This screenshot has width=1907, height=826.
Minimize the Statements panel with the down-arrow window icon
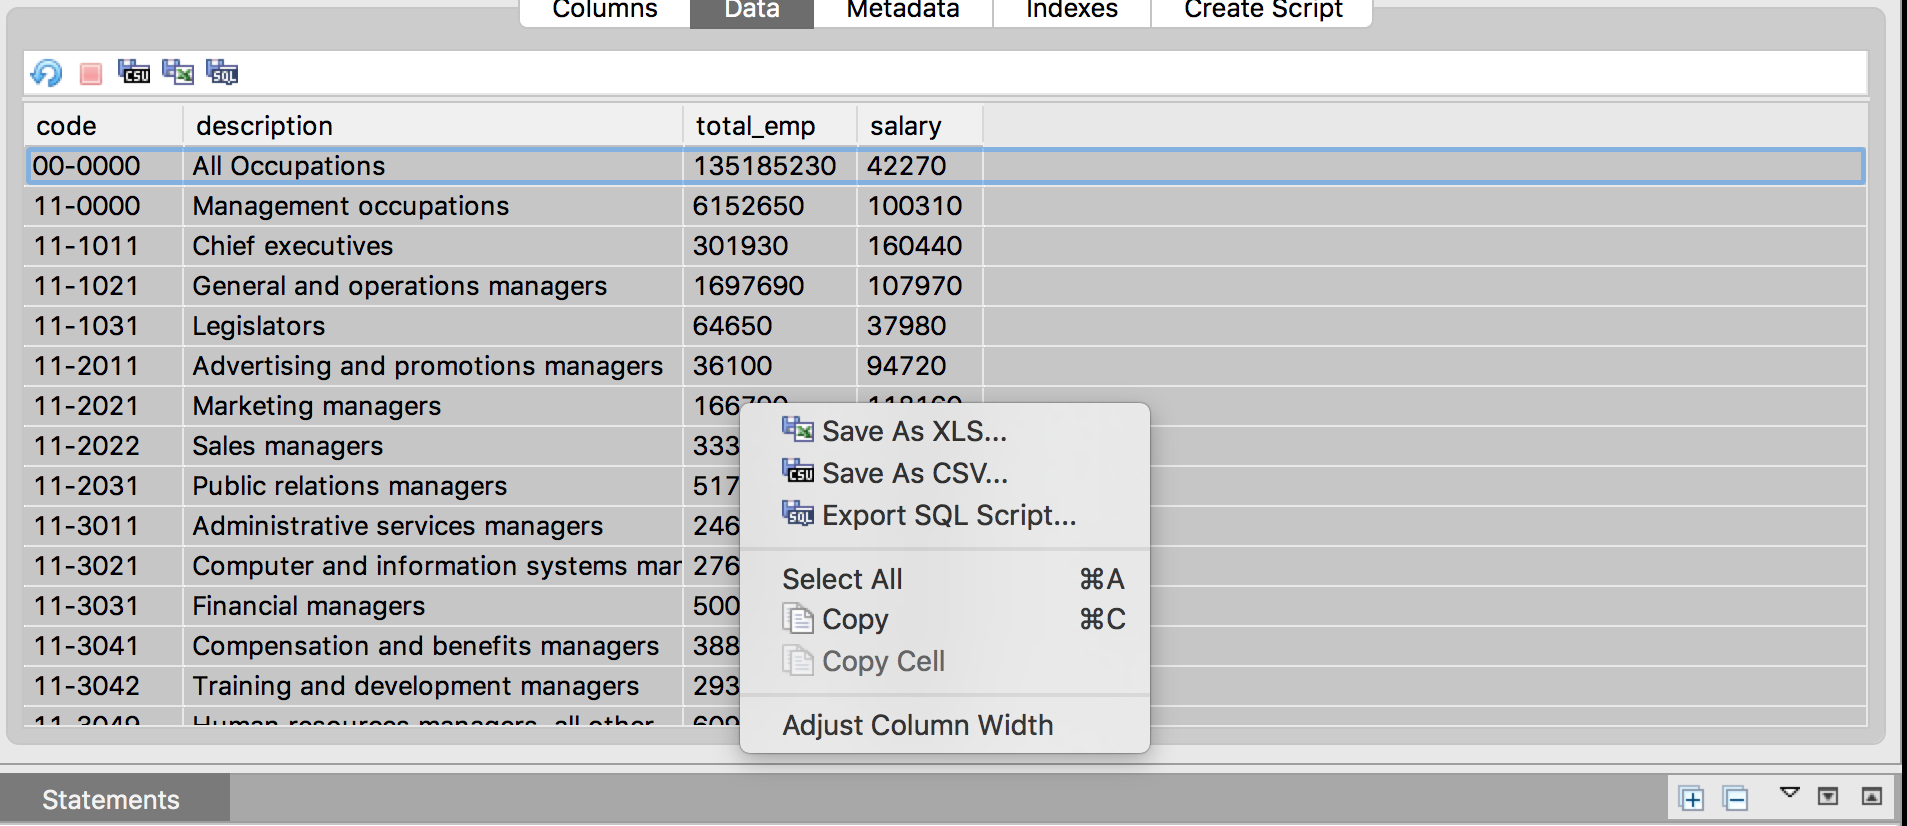tap(1828, 796)
